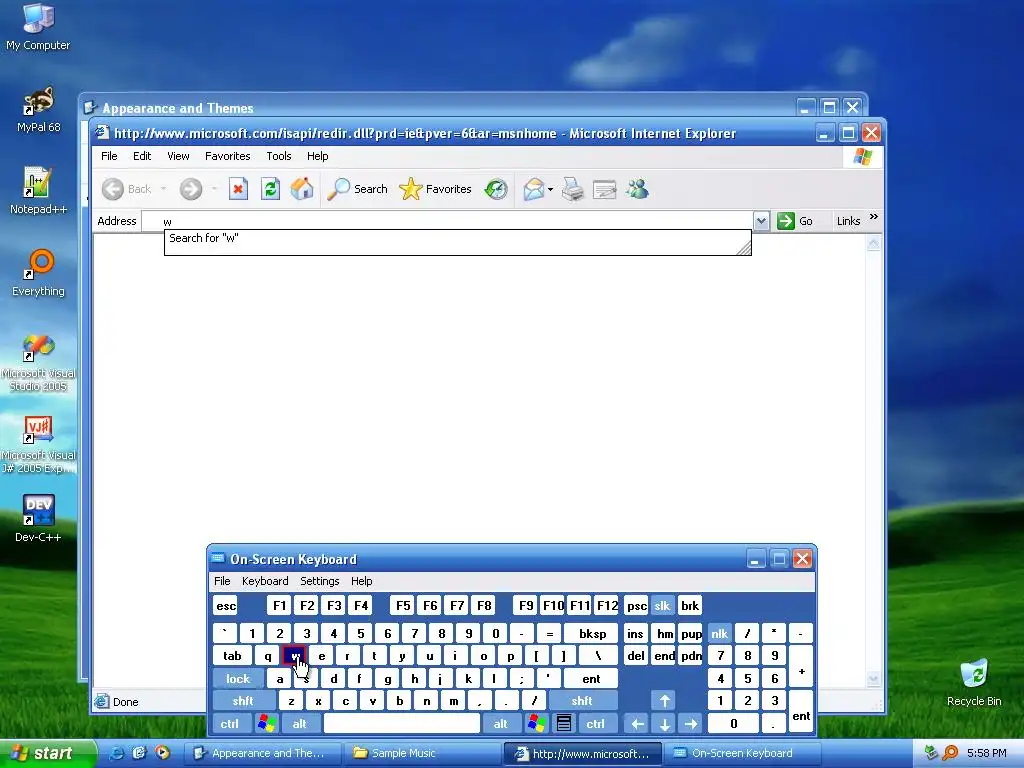
Task: Expand the Links bar chevron
Action: (874, 217)
